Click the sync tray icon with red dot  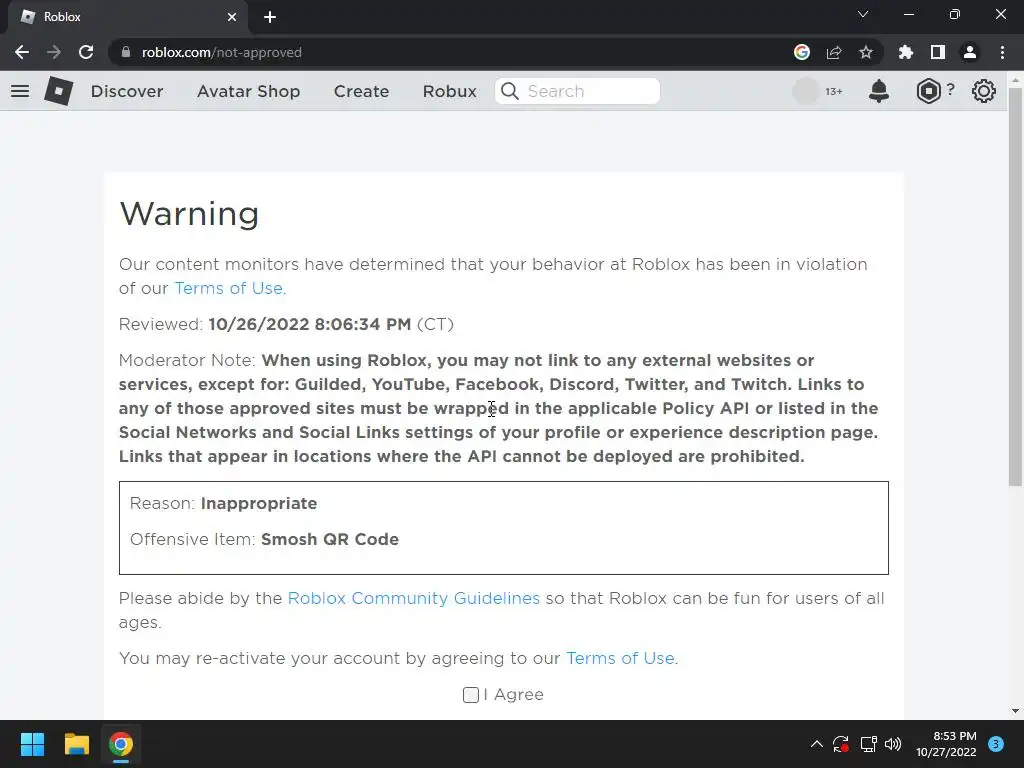[841, 744]
